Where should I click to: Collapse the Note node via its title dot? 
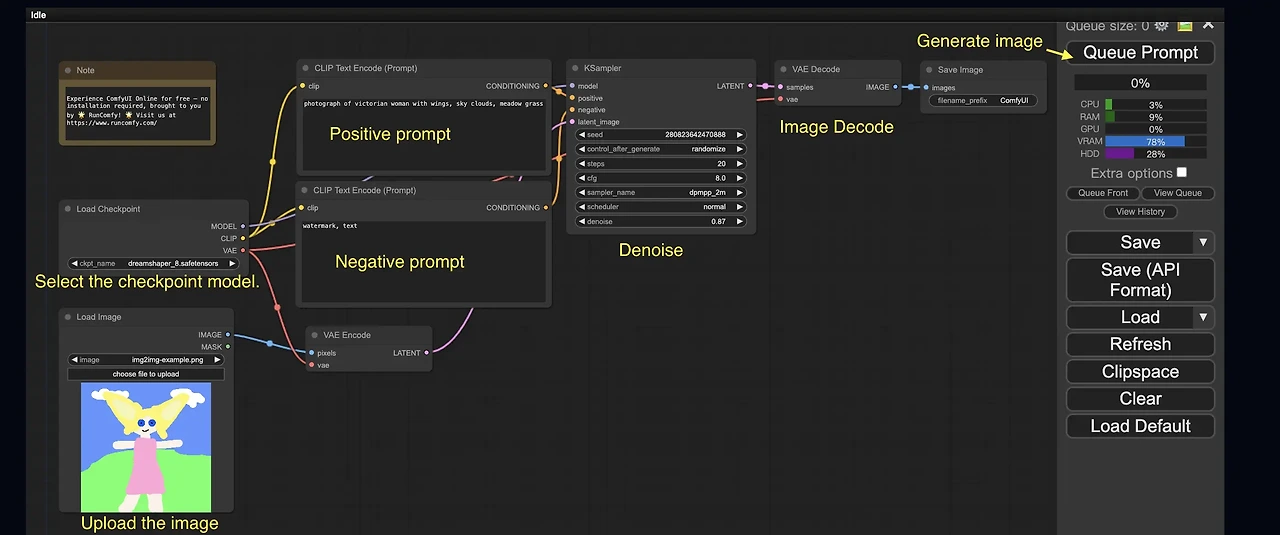(x=68, y=70)
